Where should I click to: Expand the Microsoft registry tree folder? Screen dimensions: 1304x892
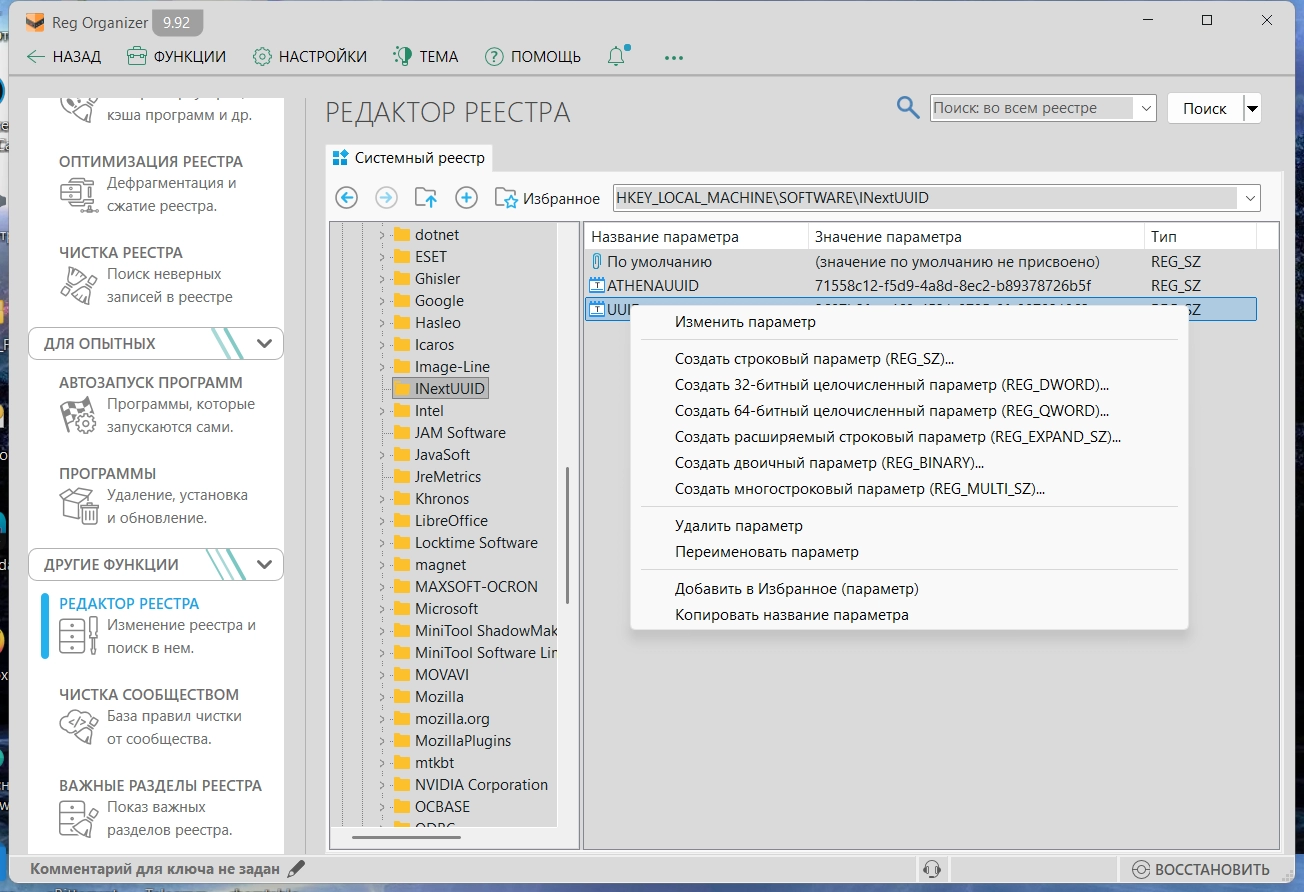pyautogui.click(x=382, y=609)
